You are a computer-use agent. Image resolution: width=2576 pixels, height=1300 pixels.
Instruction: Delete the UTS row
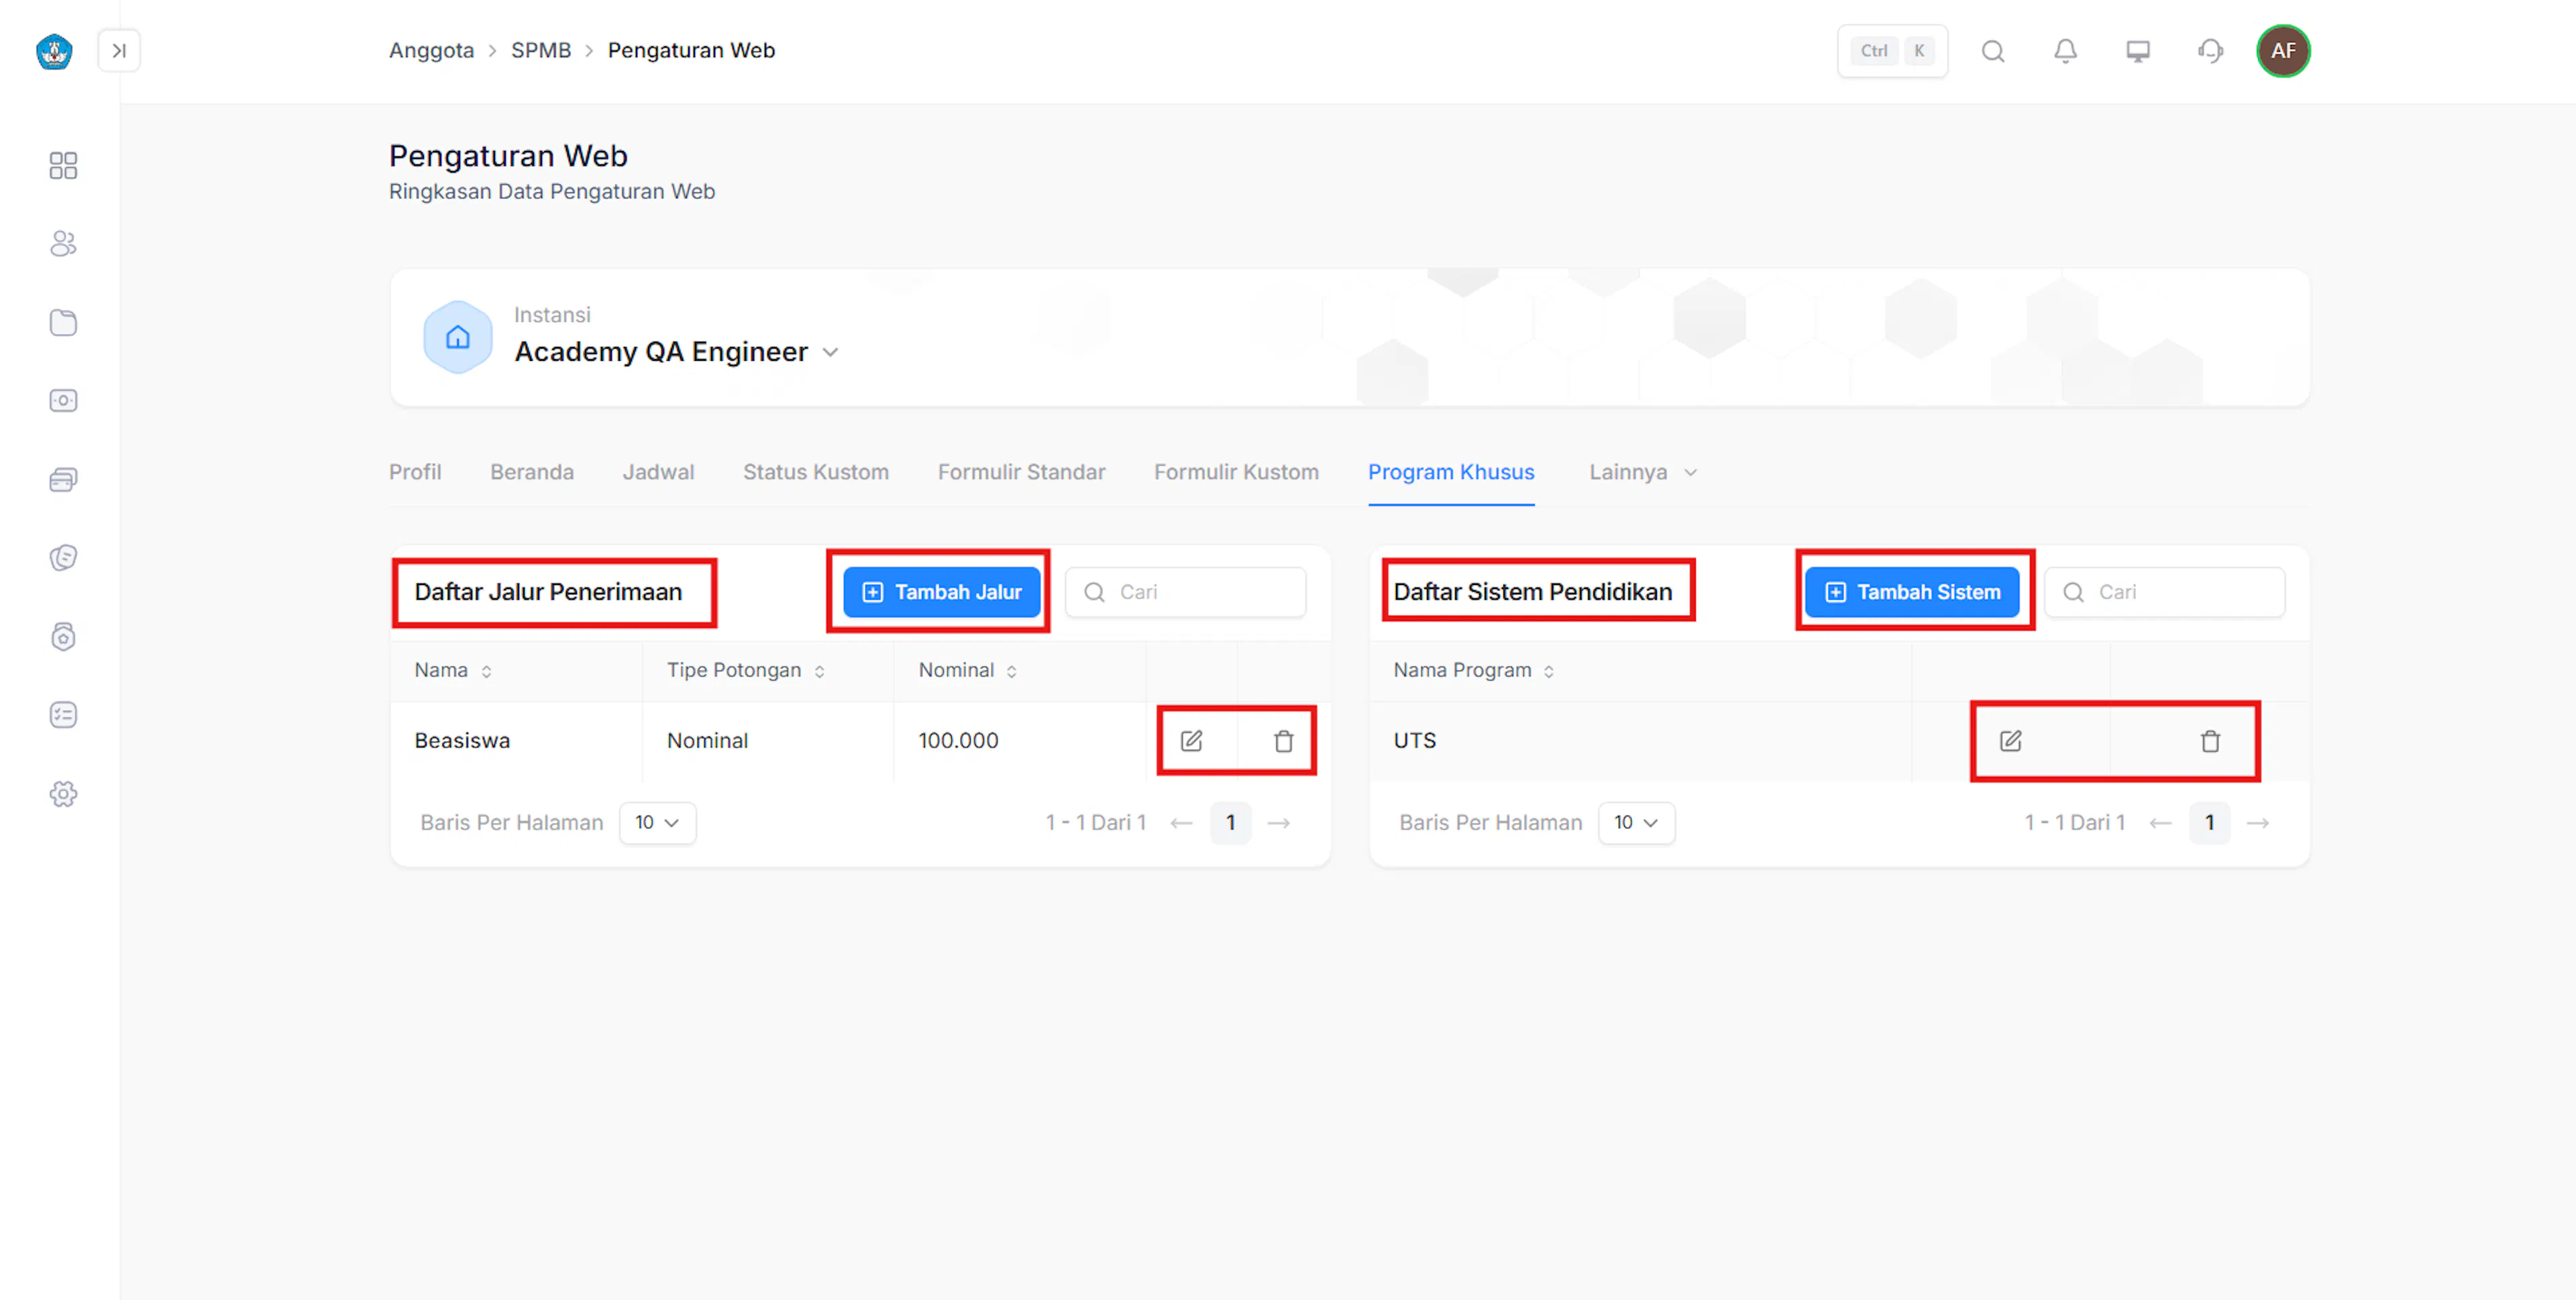click(x=2210, y=741)
